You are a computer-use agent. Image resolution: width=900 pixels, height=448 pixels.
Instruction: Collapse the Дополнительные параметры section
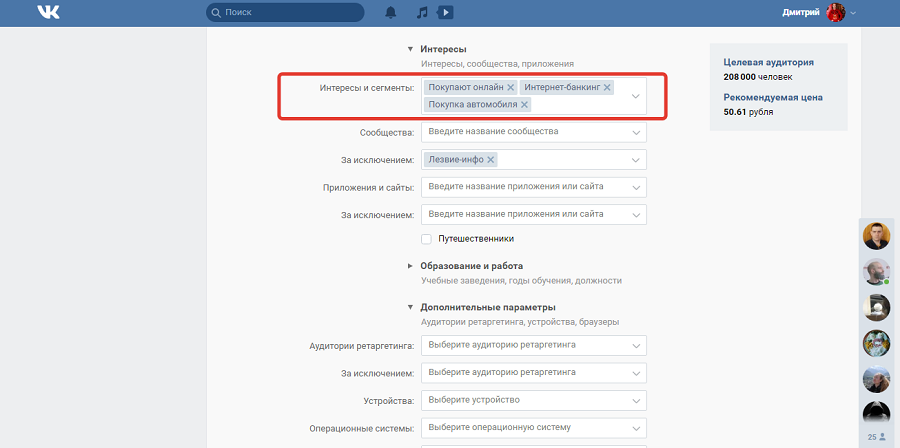[x=410, y=307]
